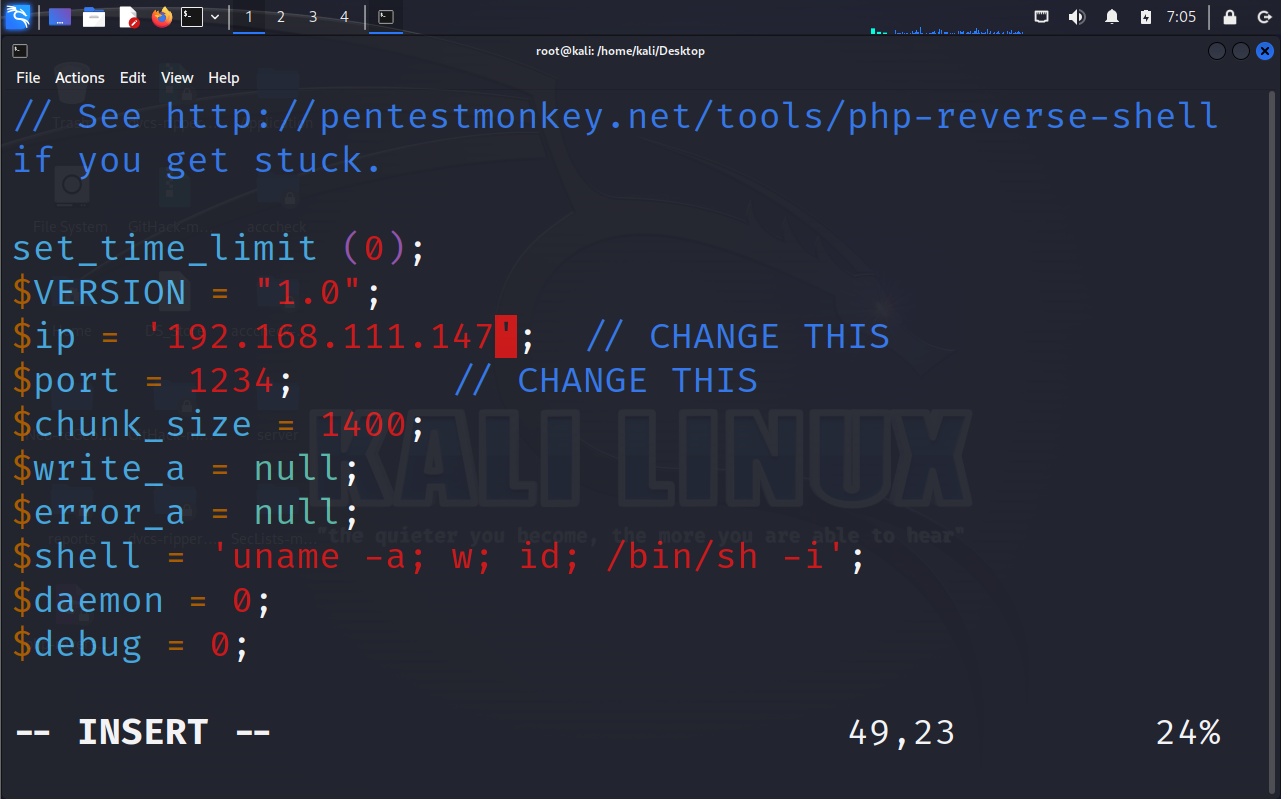Click the shell command string 'uname -a; w; id; /bin/sh -i'
1281x799 pixels.
527,556
